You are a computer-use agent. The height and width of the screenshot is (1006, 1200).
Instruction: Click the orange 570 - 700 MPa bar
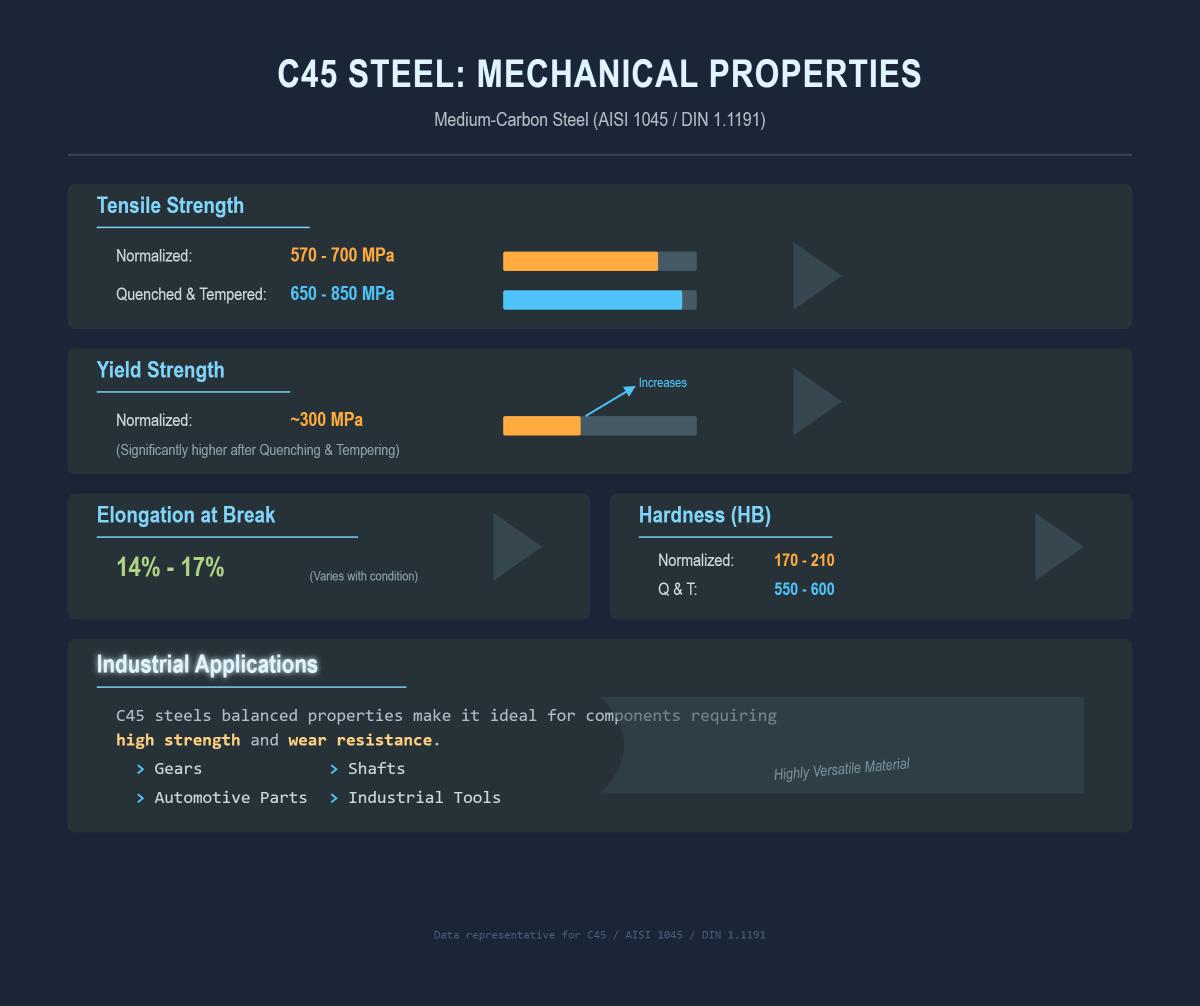point(580,260)
